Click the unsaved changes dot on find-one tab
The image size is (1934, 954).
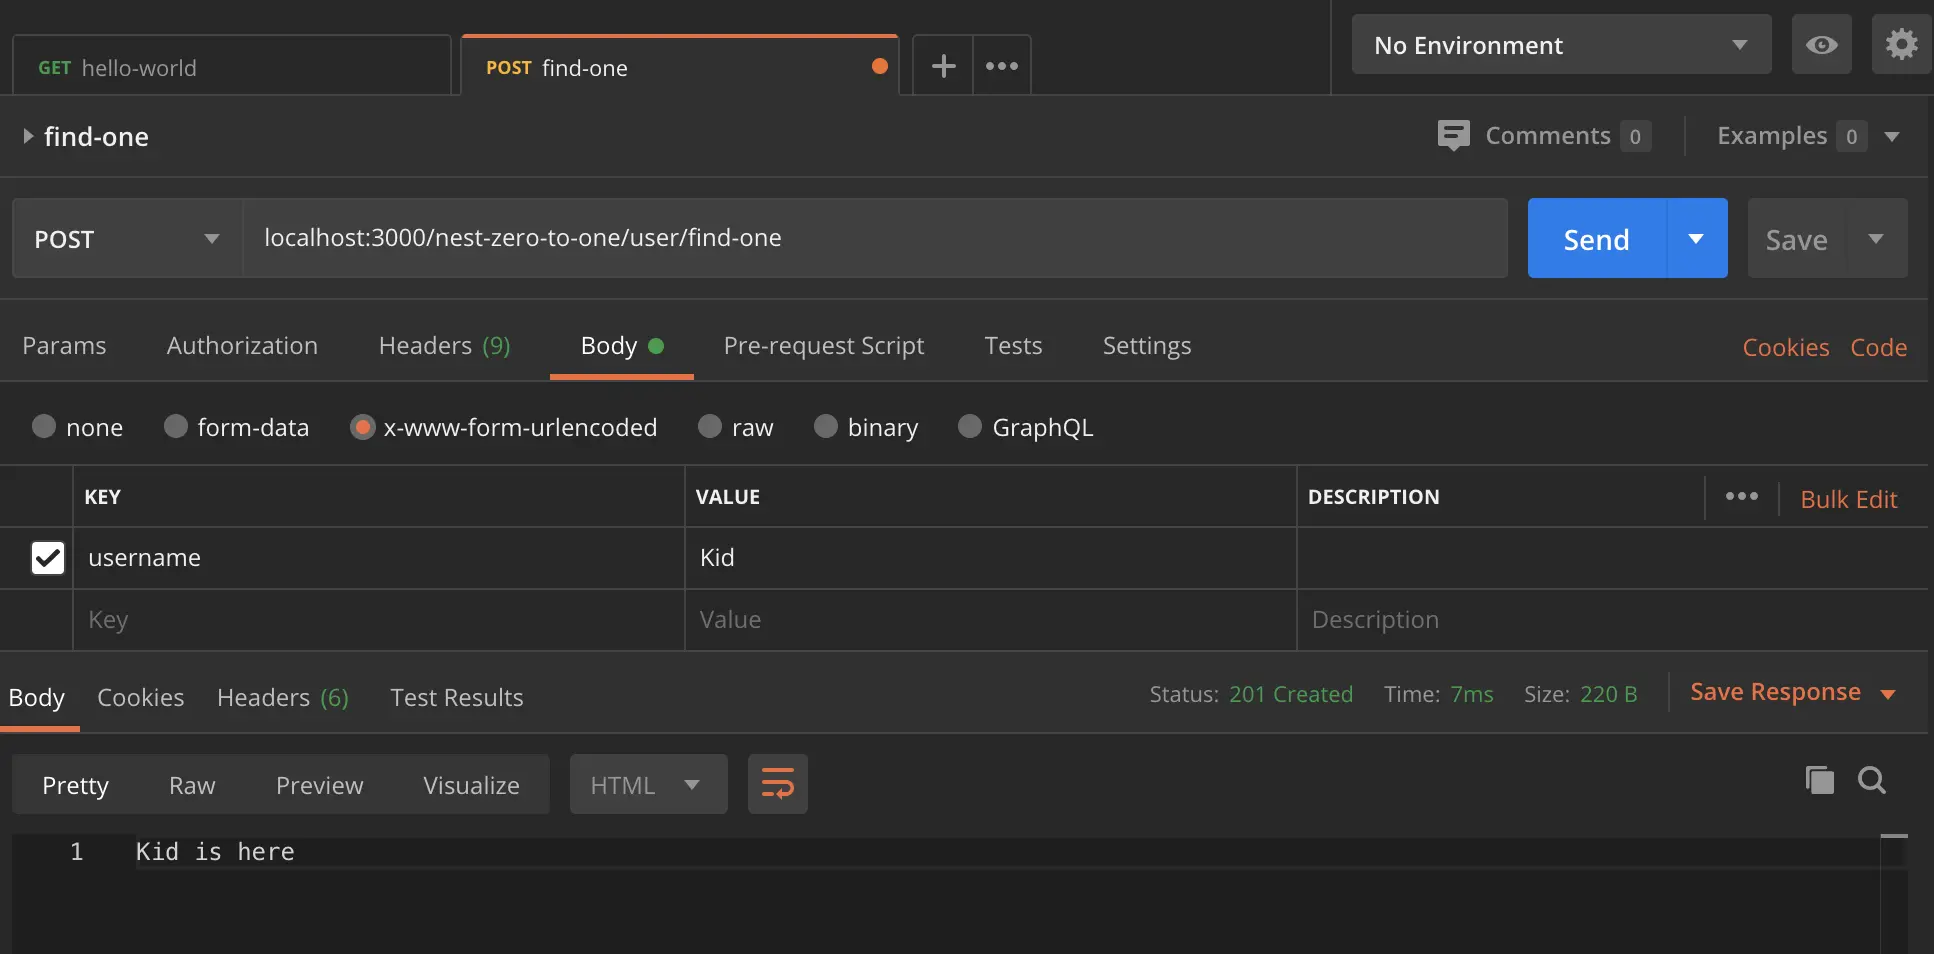tap(880, 66)
